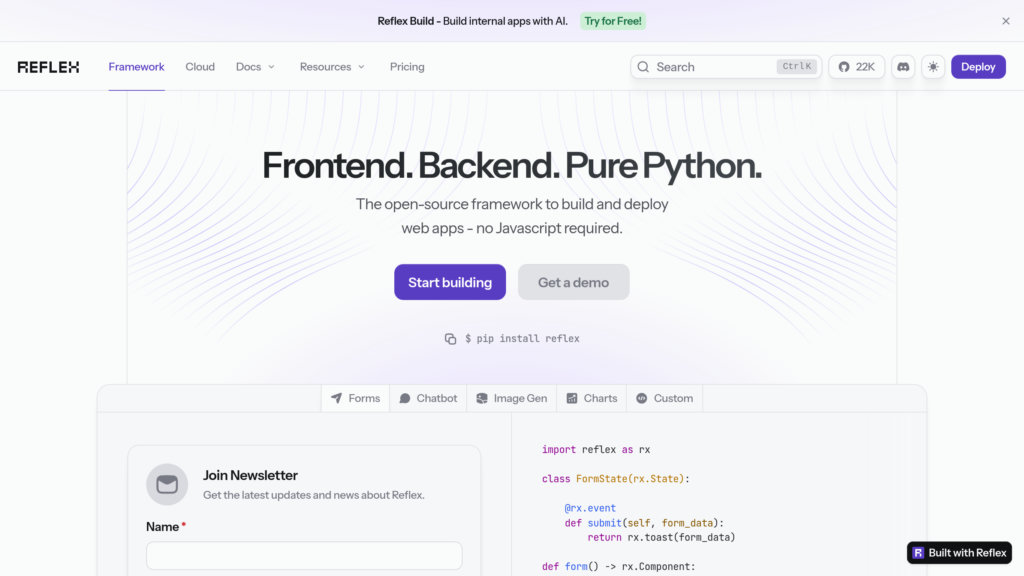Open the Pricing page

pos(407,67)
